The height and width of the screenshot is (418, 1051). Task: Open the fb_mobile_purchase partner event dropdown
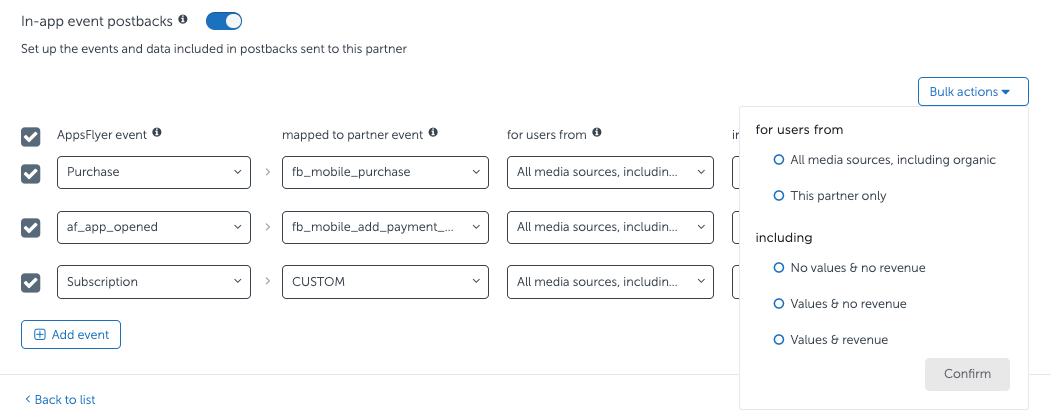385,172
